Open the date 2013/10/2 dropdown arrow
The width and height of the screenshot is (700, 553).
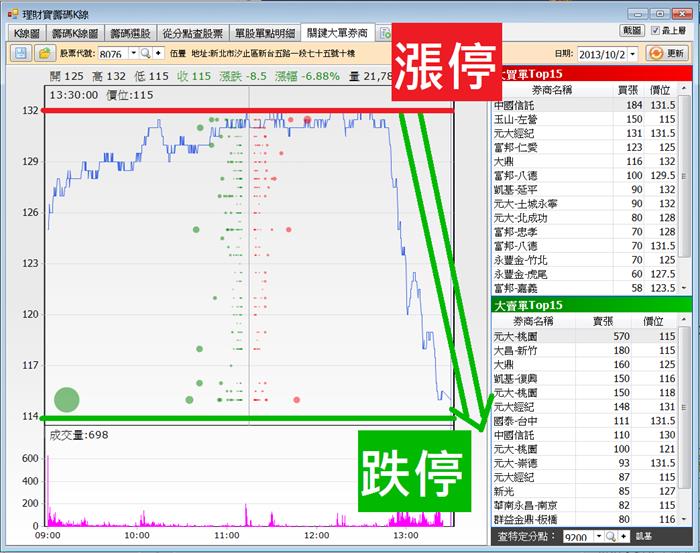[633, 54]
